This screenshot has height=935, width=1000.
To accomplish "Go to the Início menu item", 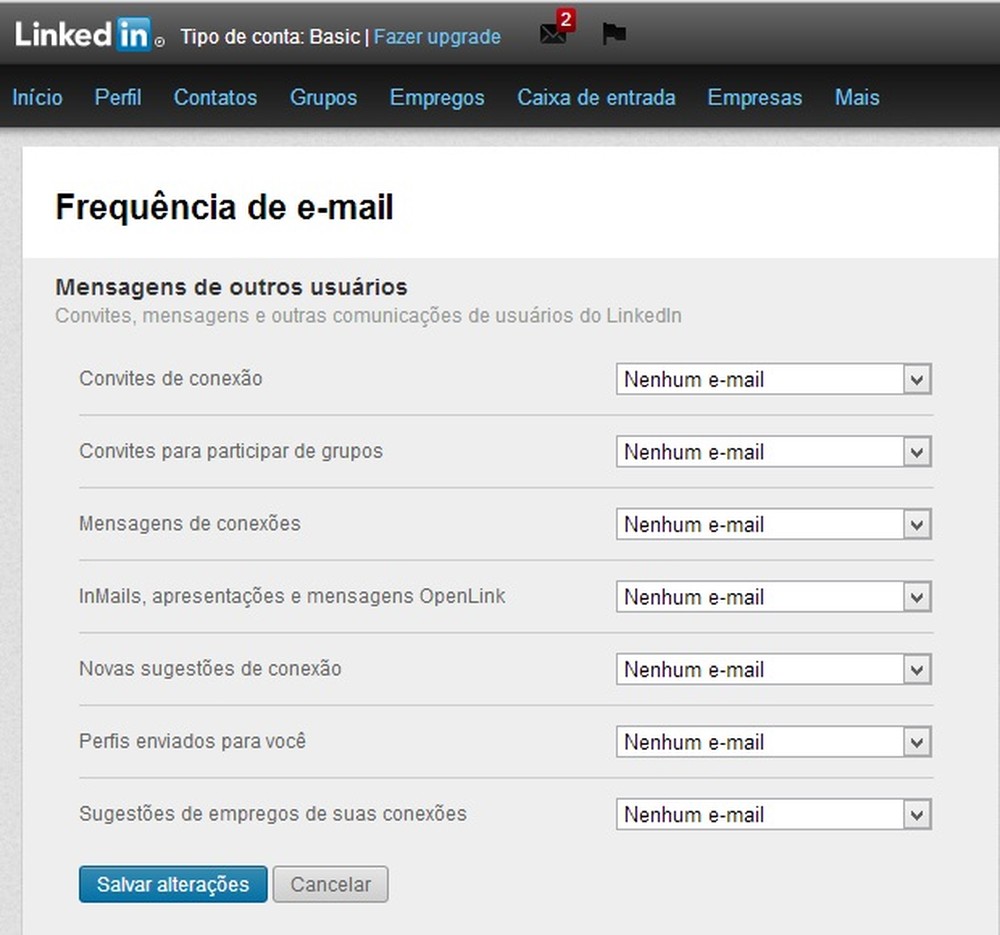I will click(37, 98).
